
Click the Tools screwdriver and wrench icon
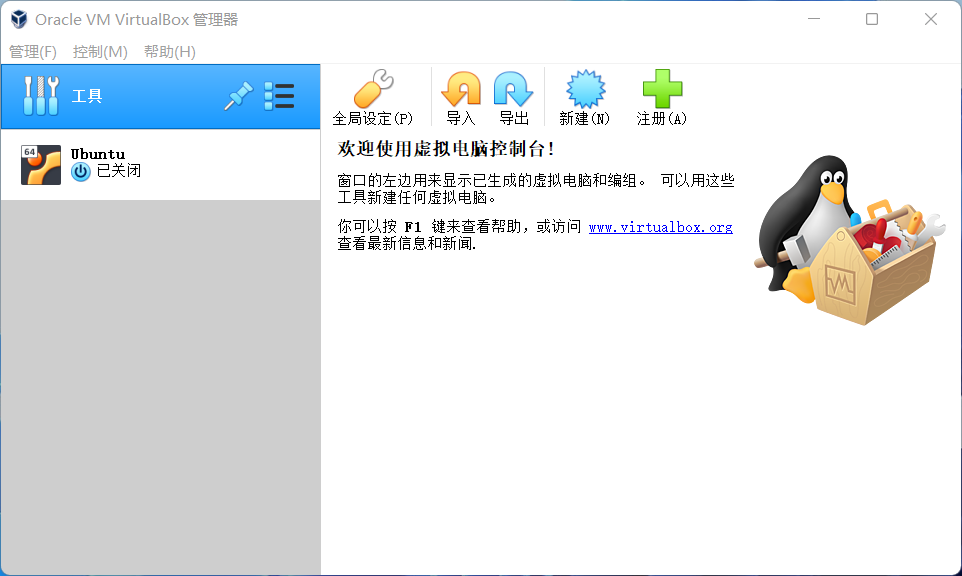pos(41,96)
